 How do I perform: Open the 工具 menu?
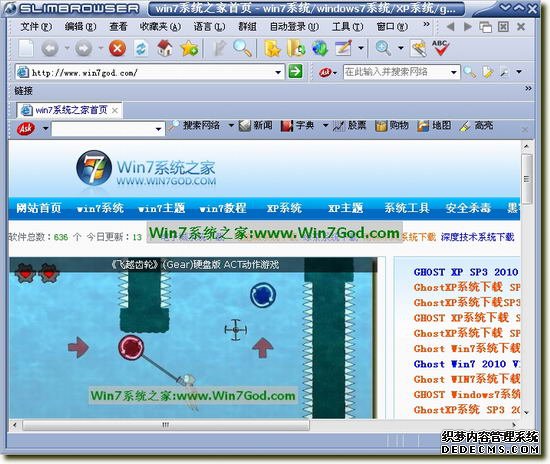tap(347, 26)
